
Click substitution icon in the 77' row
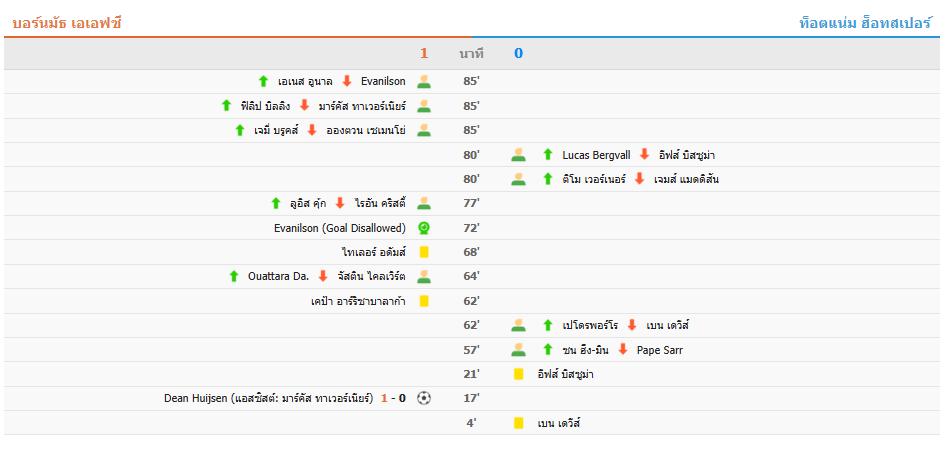click(x=424, y=203)
